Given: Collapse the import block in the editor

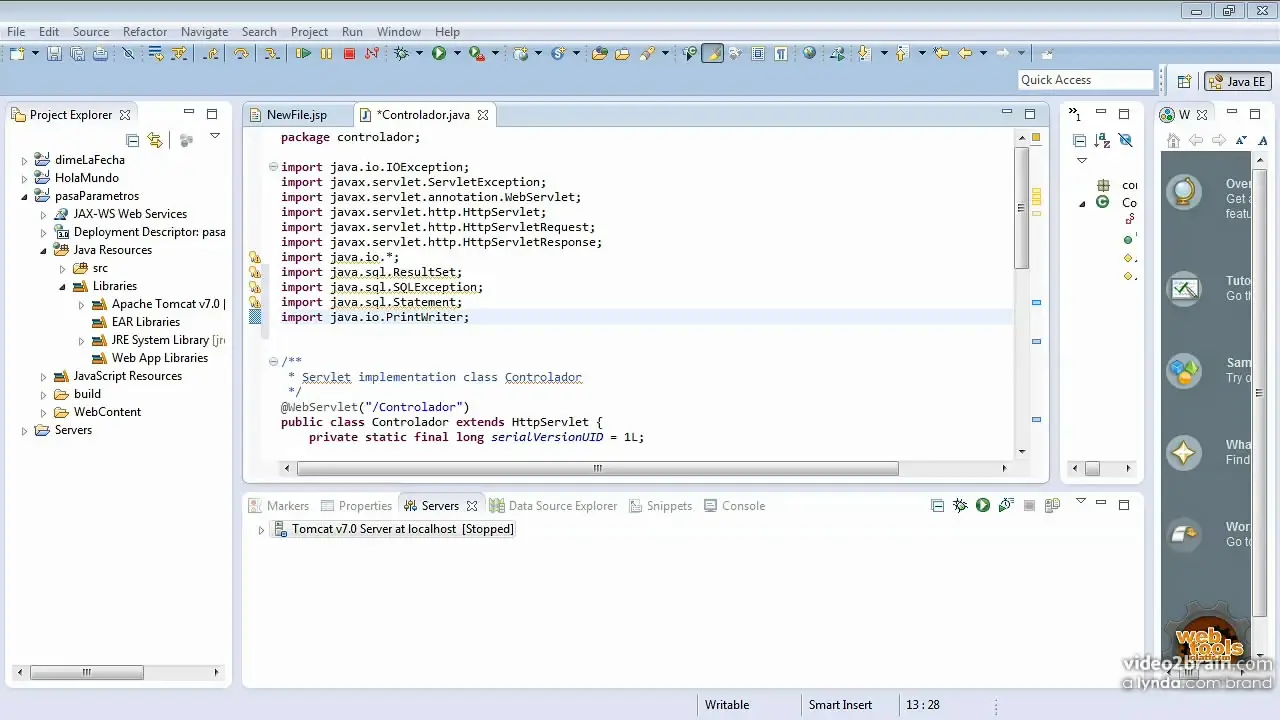Looking at the screenshot, I should point(273,167).
